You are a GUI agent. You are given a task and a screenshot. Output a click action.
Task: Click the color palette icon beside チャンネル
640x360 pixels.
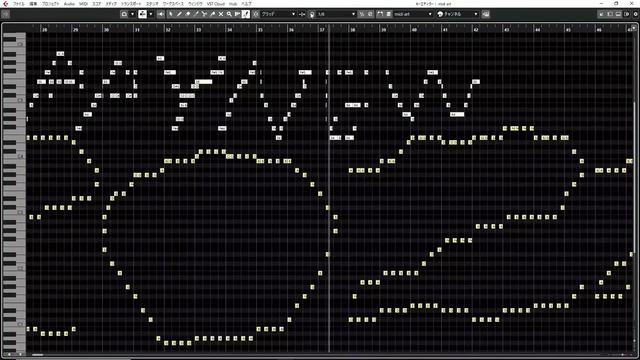click(x=440, y=14)
